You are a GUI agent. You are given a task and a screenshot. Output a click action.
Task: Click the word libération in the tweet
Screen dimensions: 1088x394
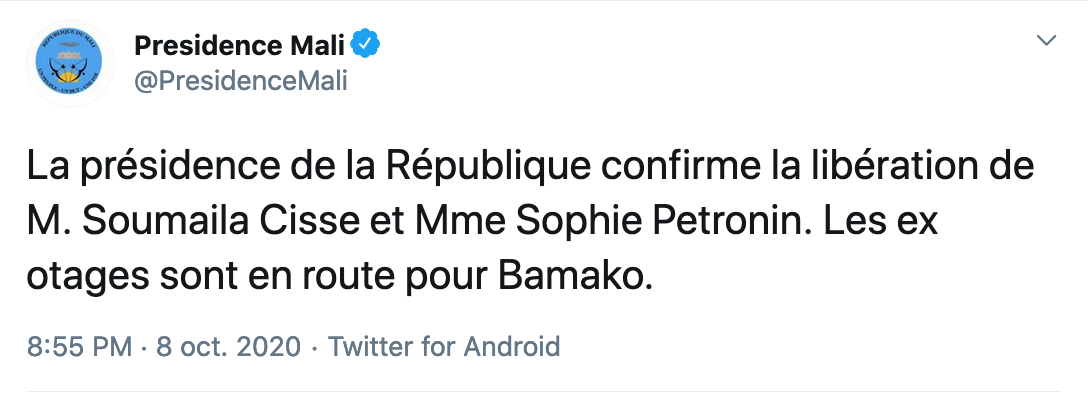[x=907, y=166]
